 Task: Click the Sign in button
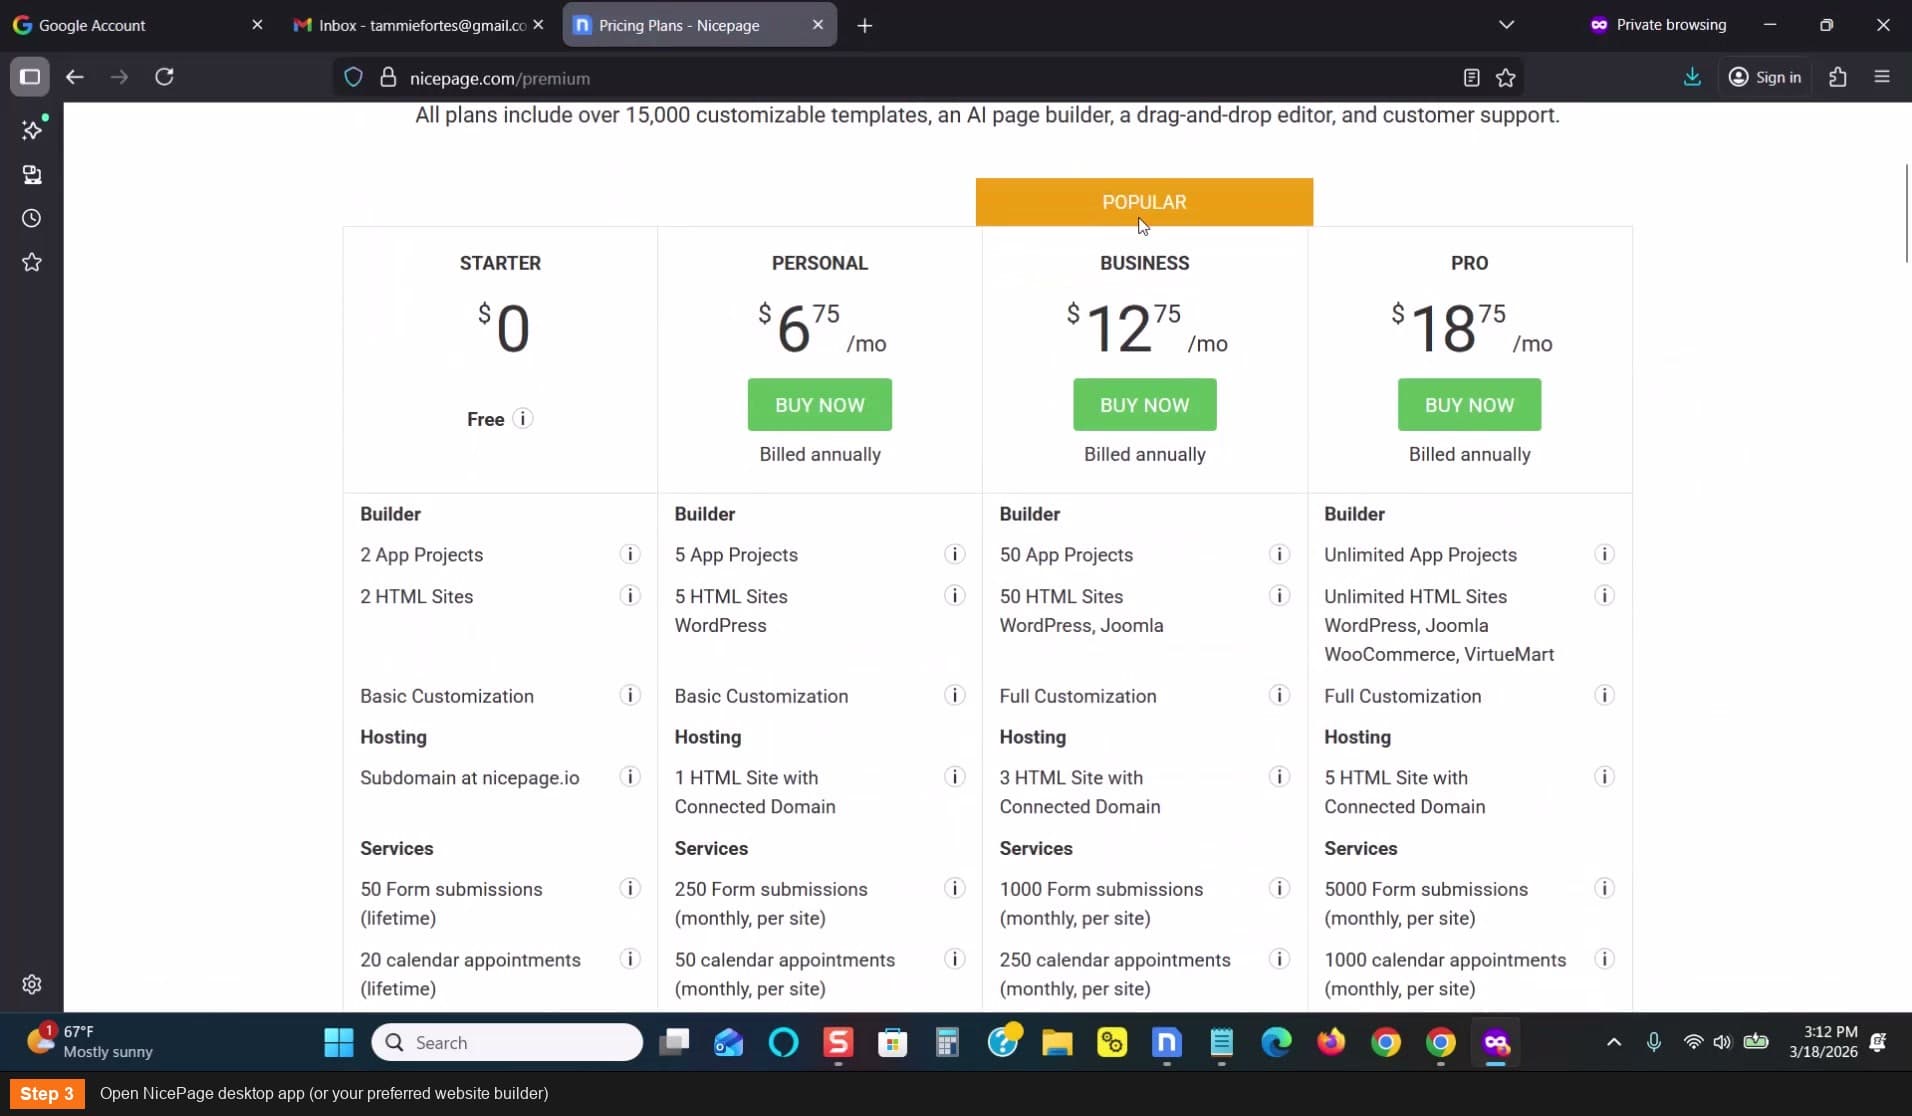click(x=1765, y=77)
